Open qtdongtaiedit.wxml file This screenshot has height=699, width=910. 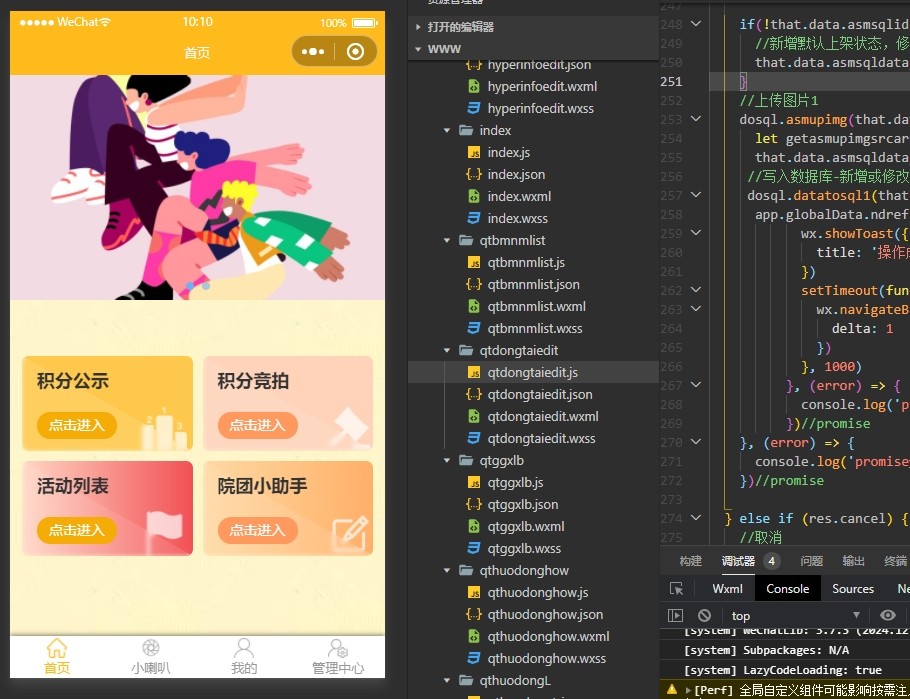pos(543,417)
